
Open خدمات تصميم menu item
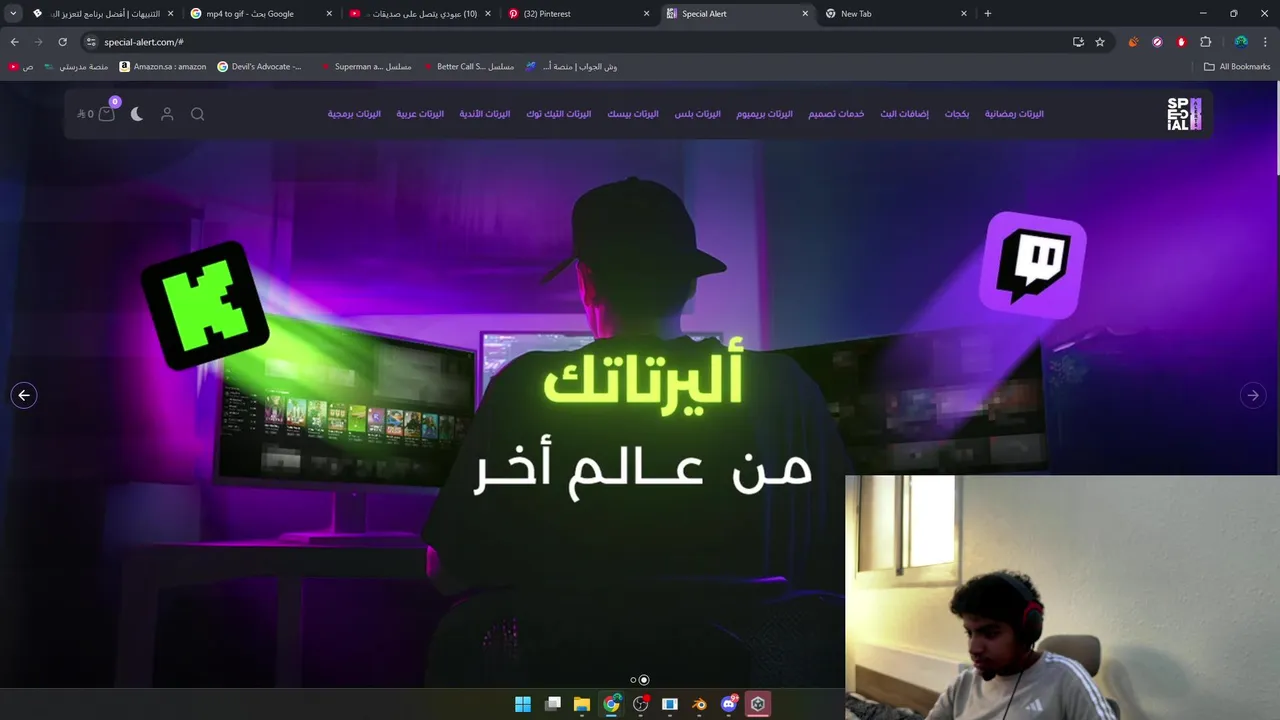pos(836,114)
